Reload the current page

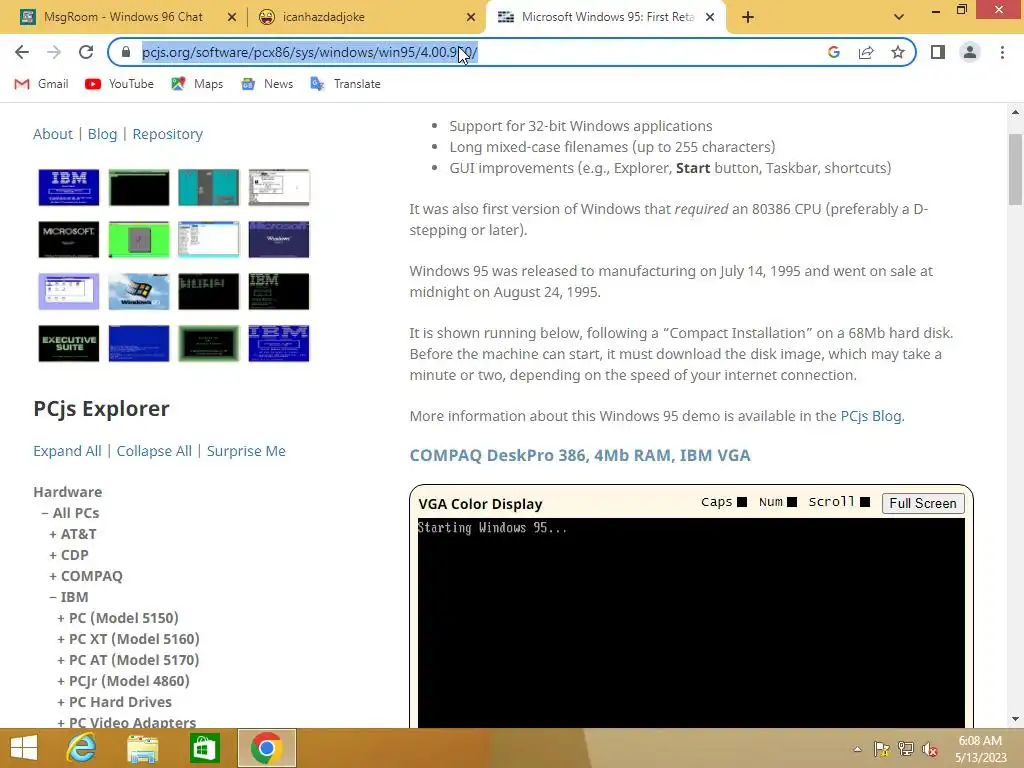tap(86, 52)
